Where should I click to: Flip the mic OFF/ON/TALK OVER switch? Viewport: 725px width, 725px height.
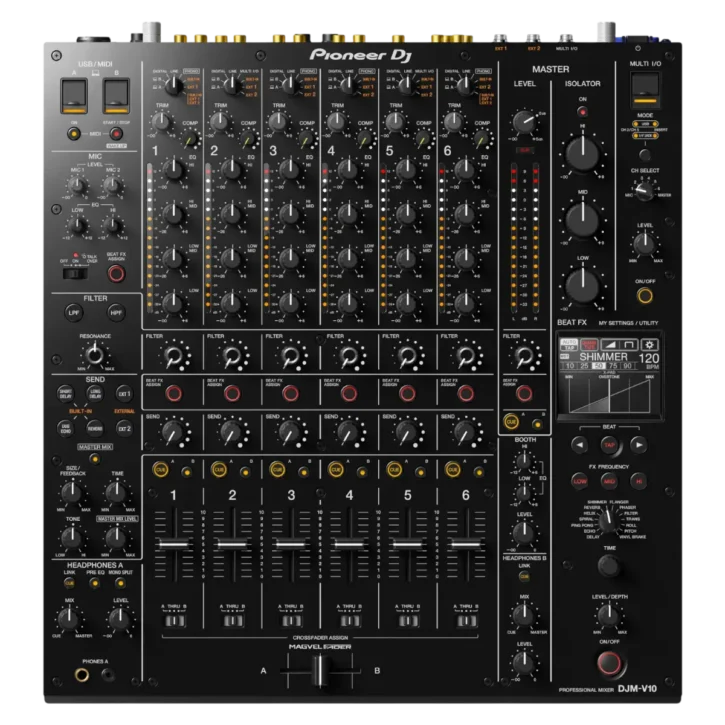pyautogui.click(x=75, y=273)
